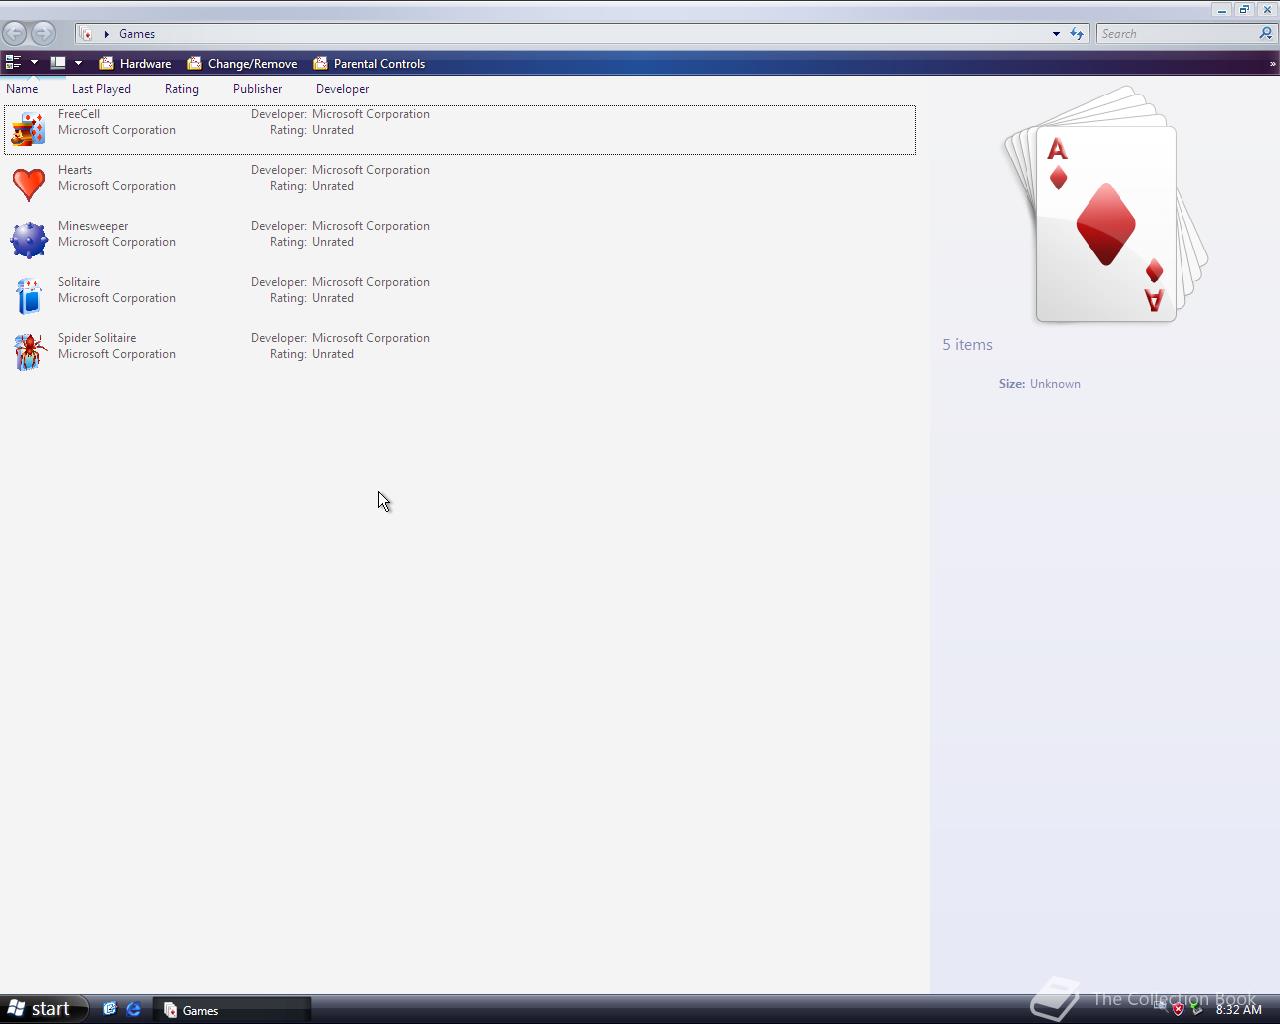Image resolution: width=1280 pixels, height=1024 pixels.
Task: Click the '5 items' text in details pane
Action: click(x=967, y=345)
